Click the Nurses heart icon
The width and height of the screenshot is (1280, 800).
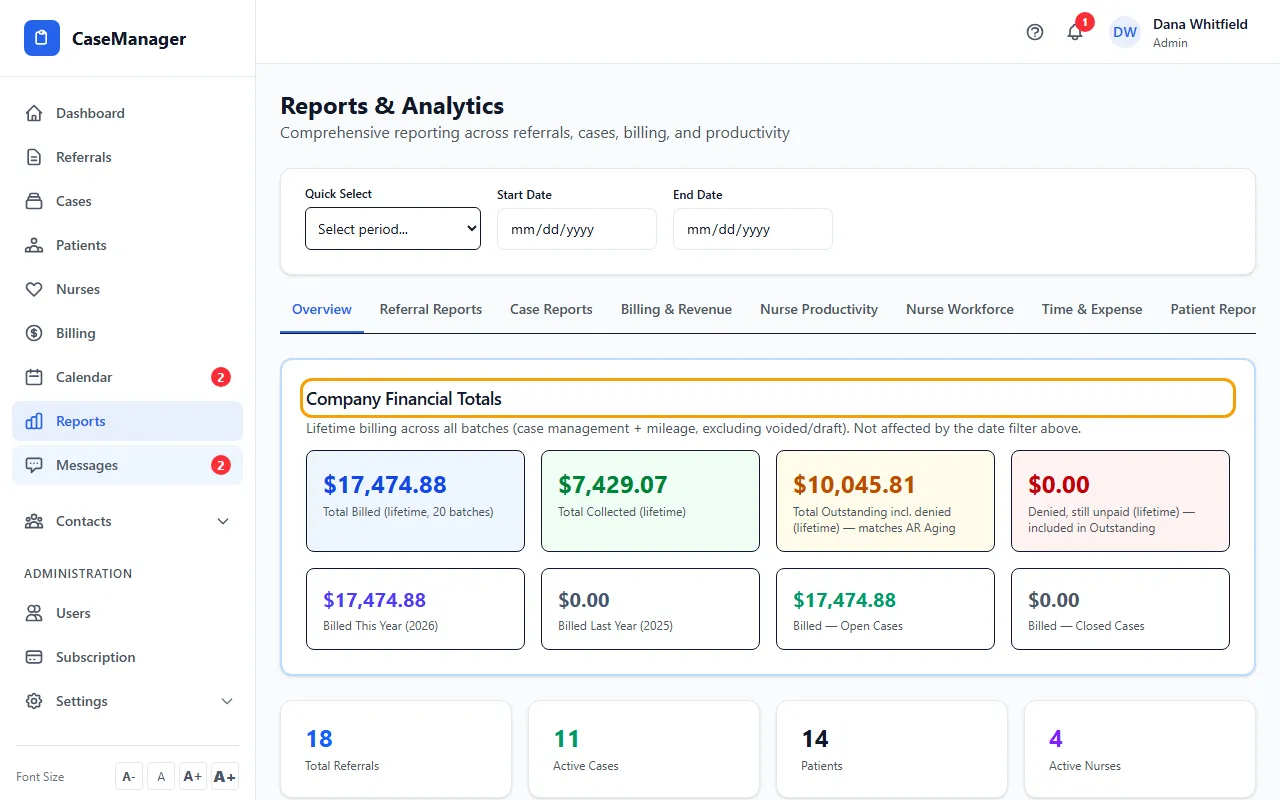34,289
